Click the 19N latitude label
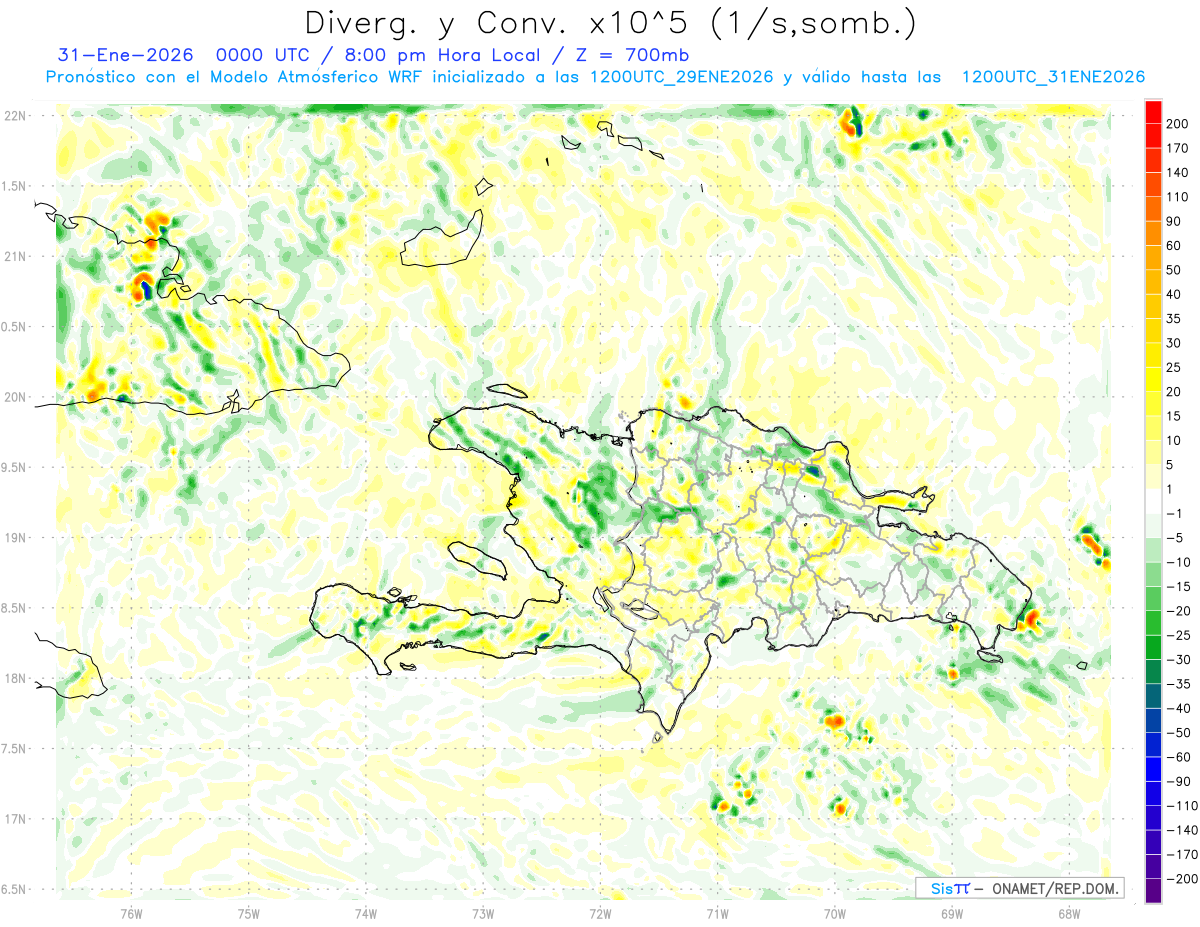Viewport: 1200px width, 927px height. pos(14,538)
